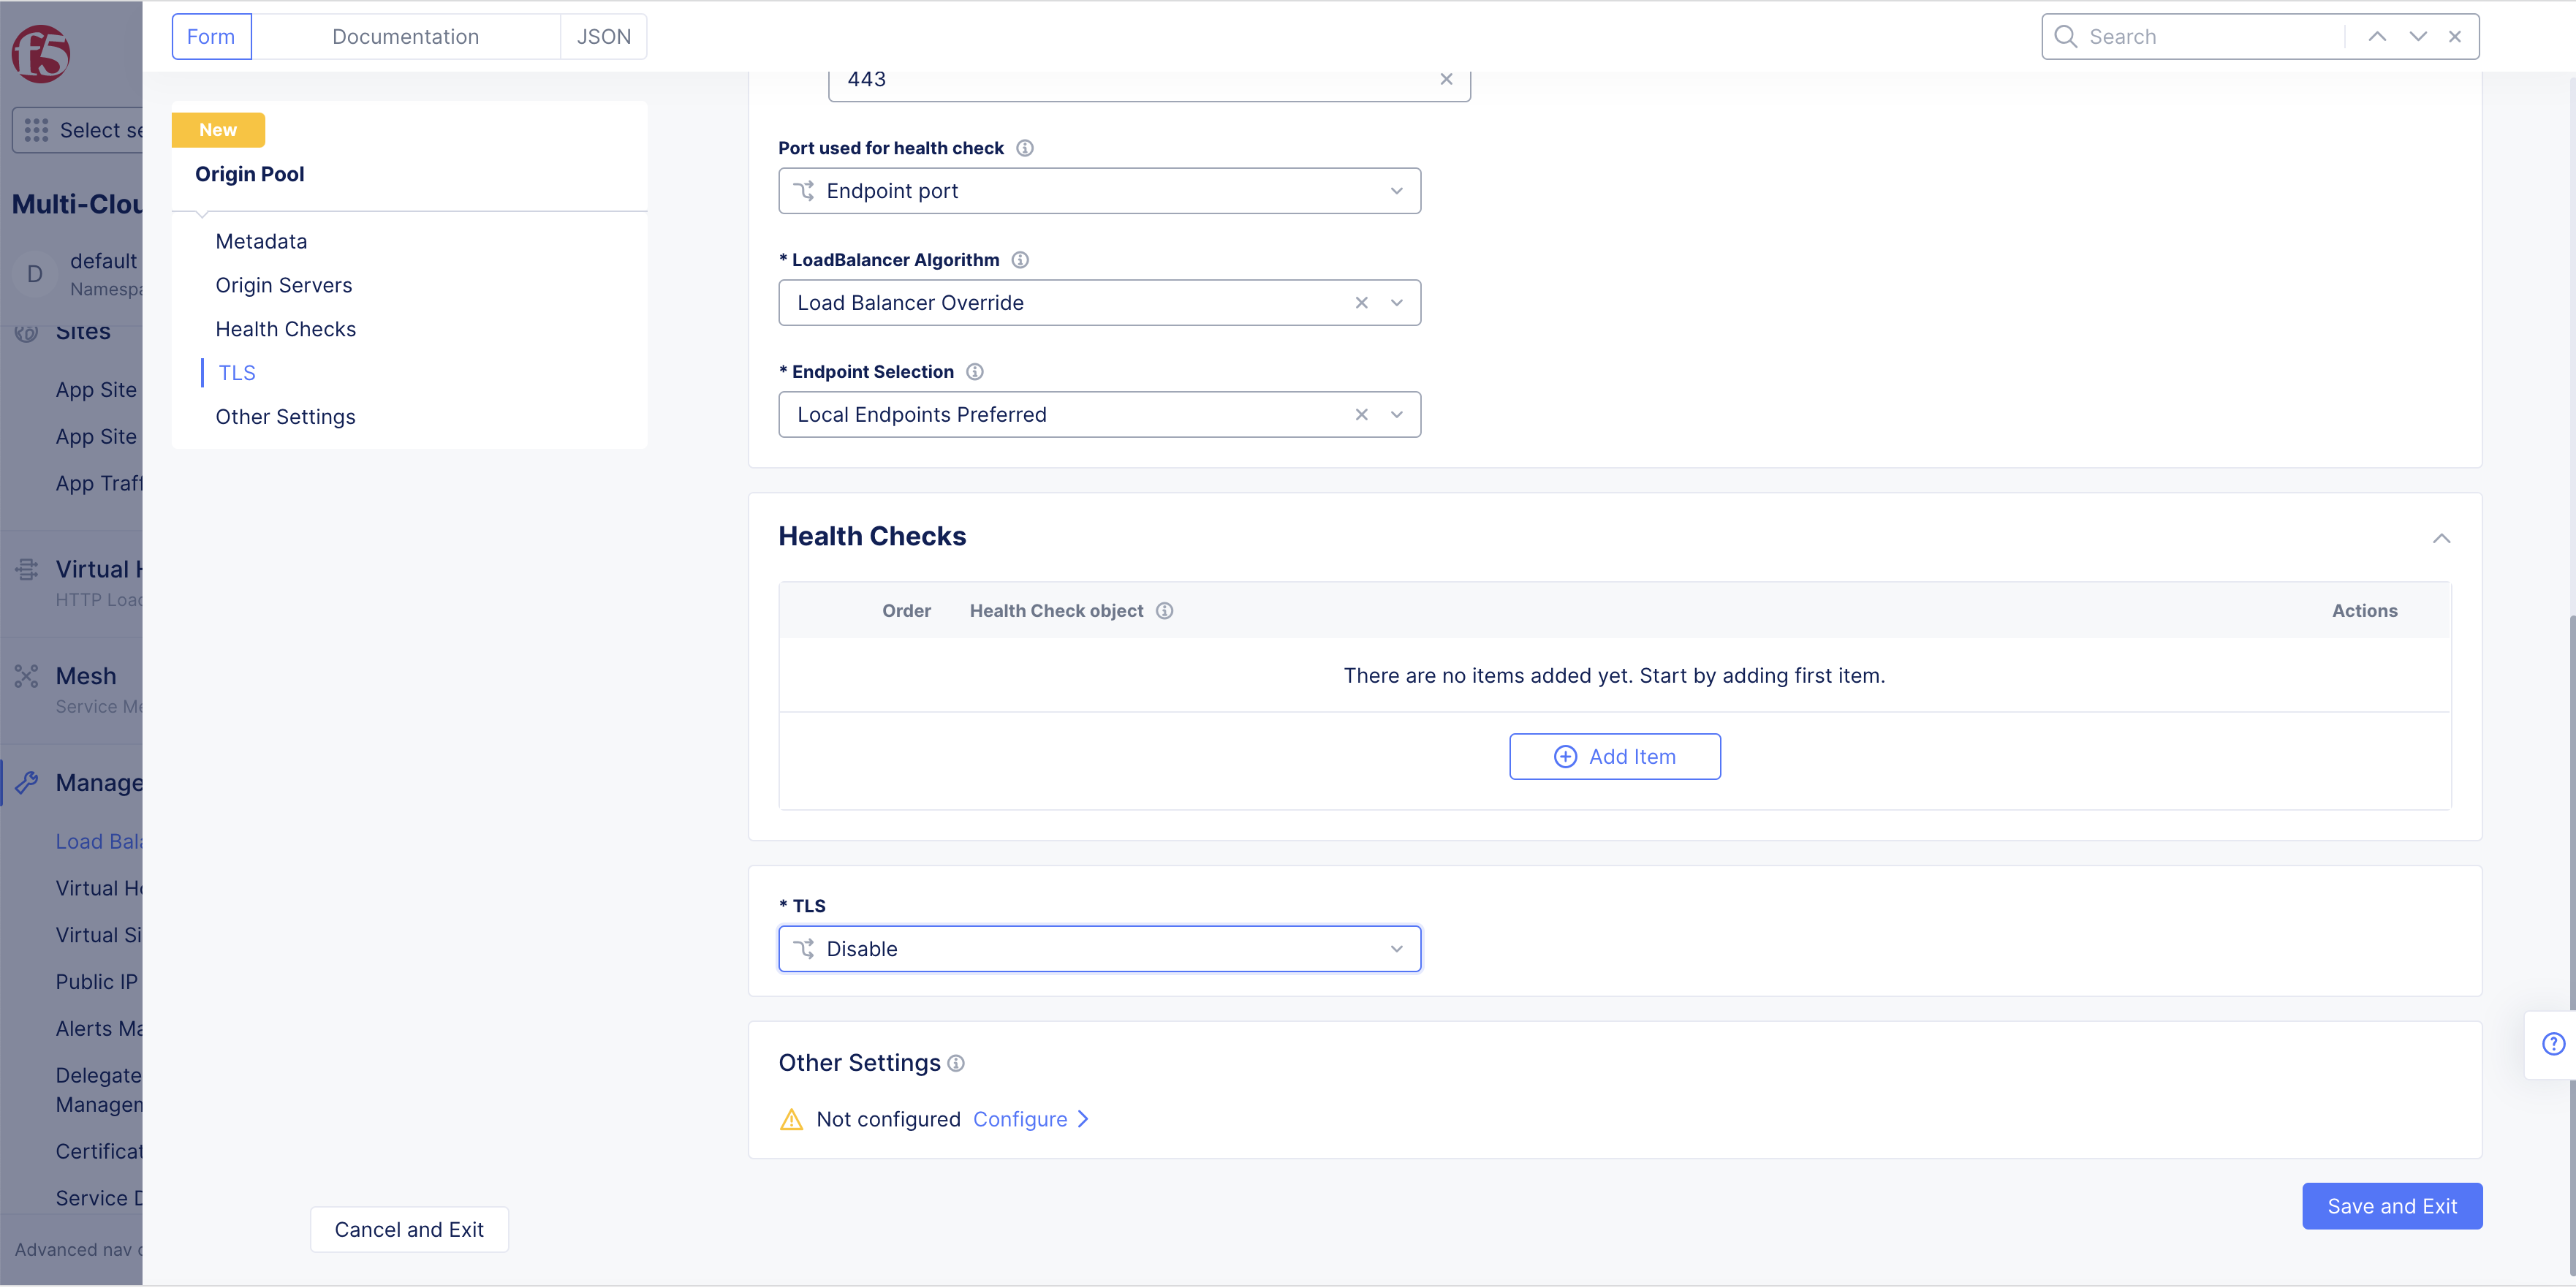
Task: Open Configure link under Other Settings
Action: coord(1020,1119)
